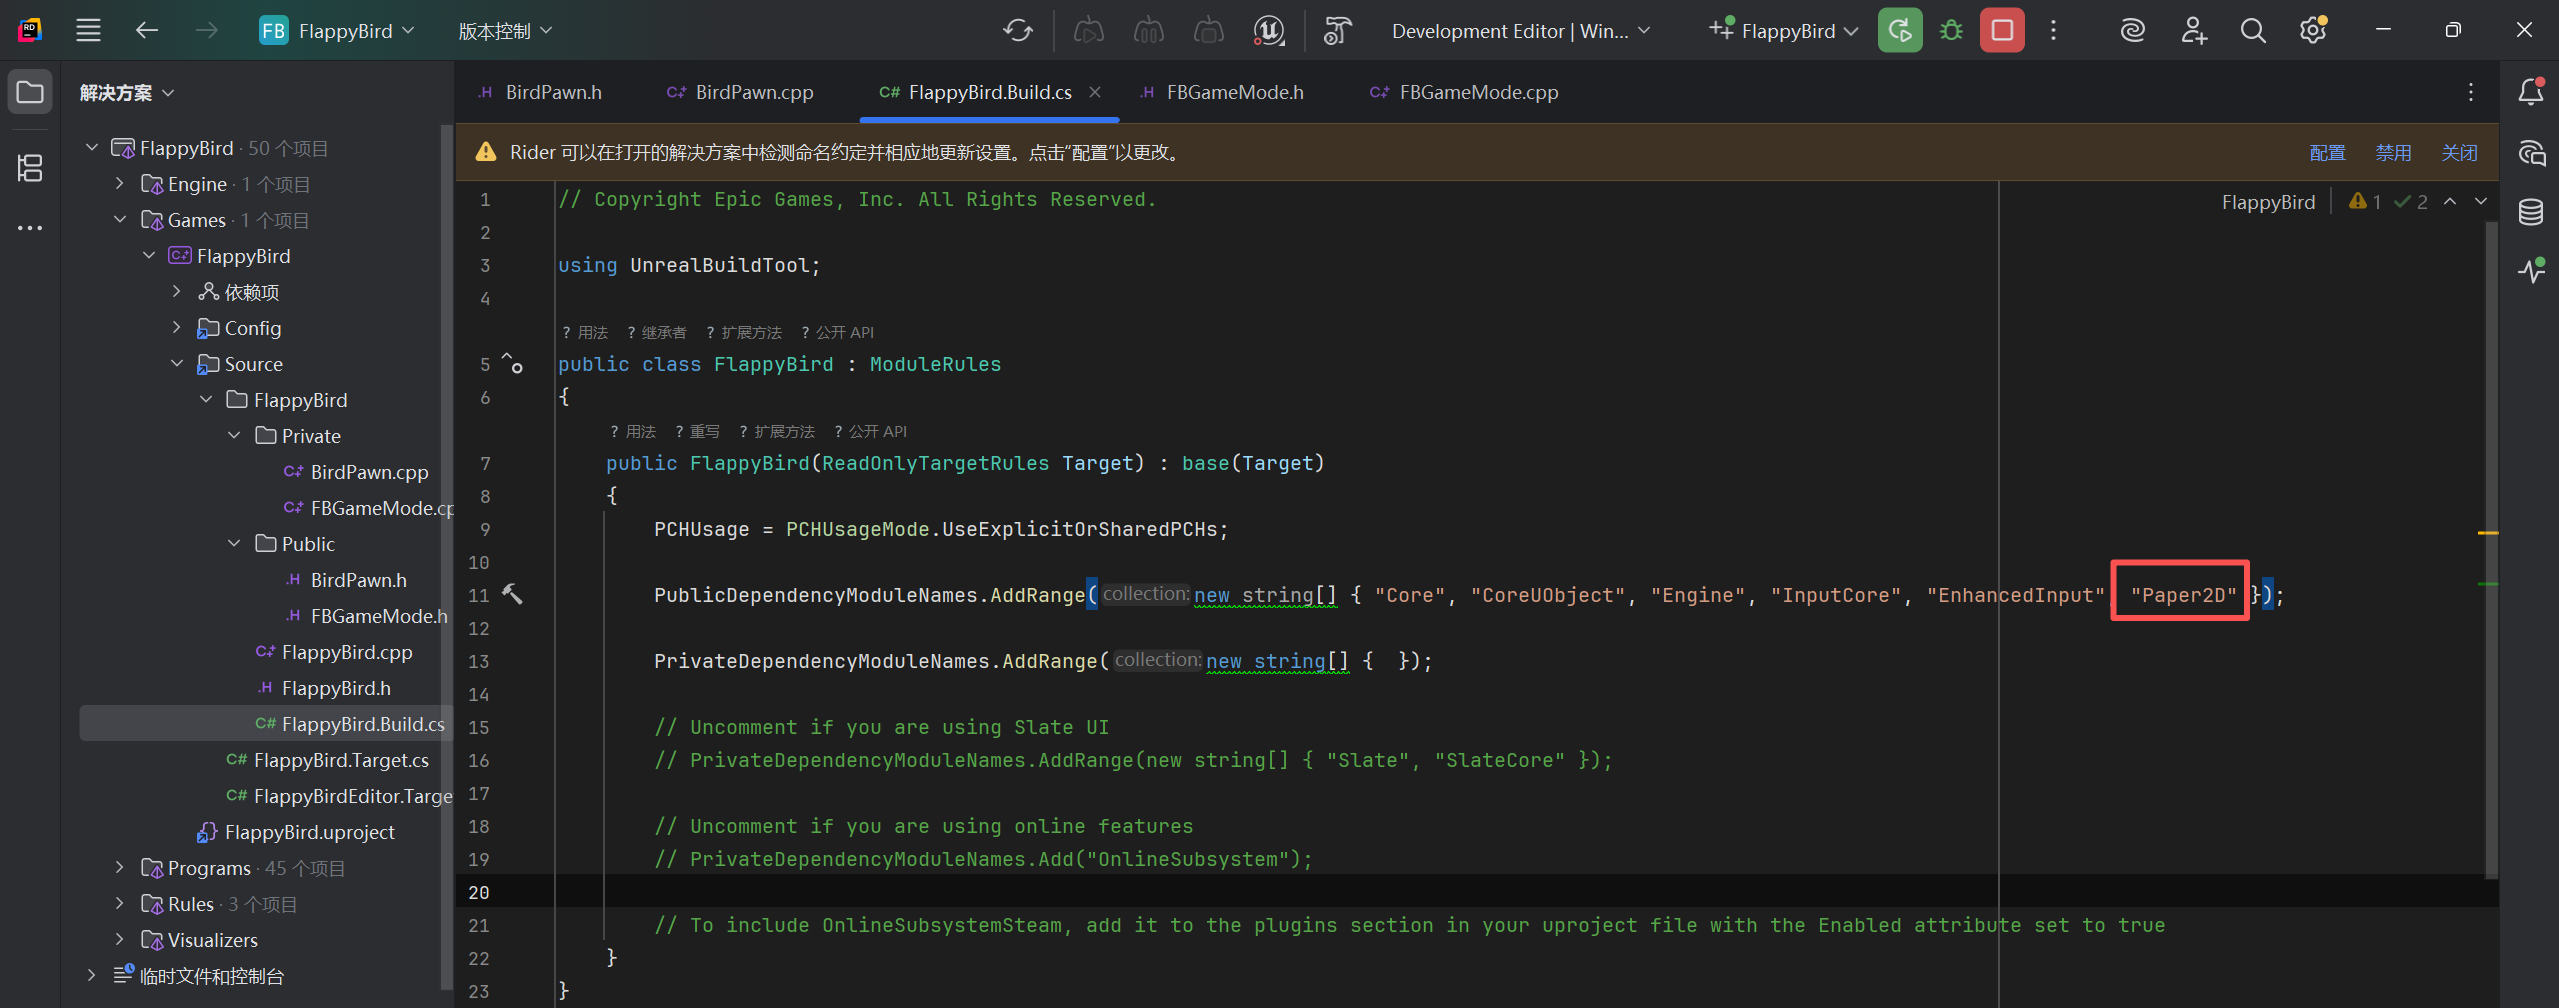This screenshot has width=2559, height=1008.
Task: Open the 解决方案 view dropdown
Action: [x=128, y=92]
